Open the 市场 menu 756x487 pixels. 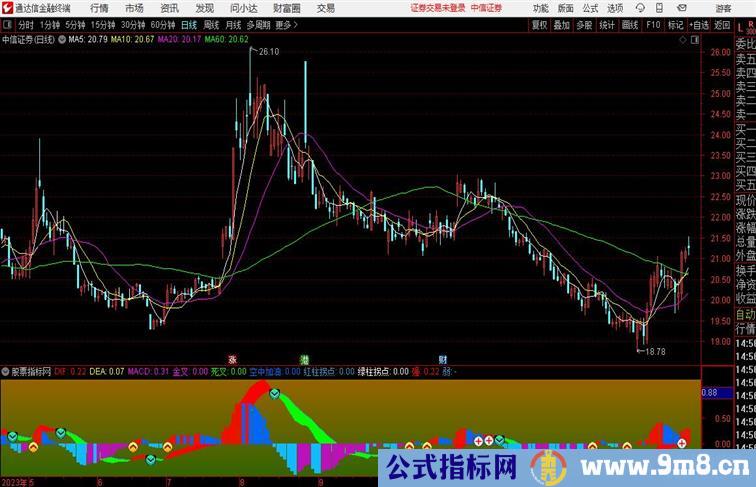[x=134, y=8]
